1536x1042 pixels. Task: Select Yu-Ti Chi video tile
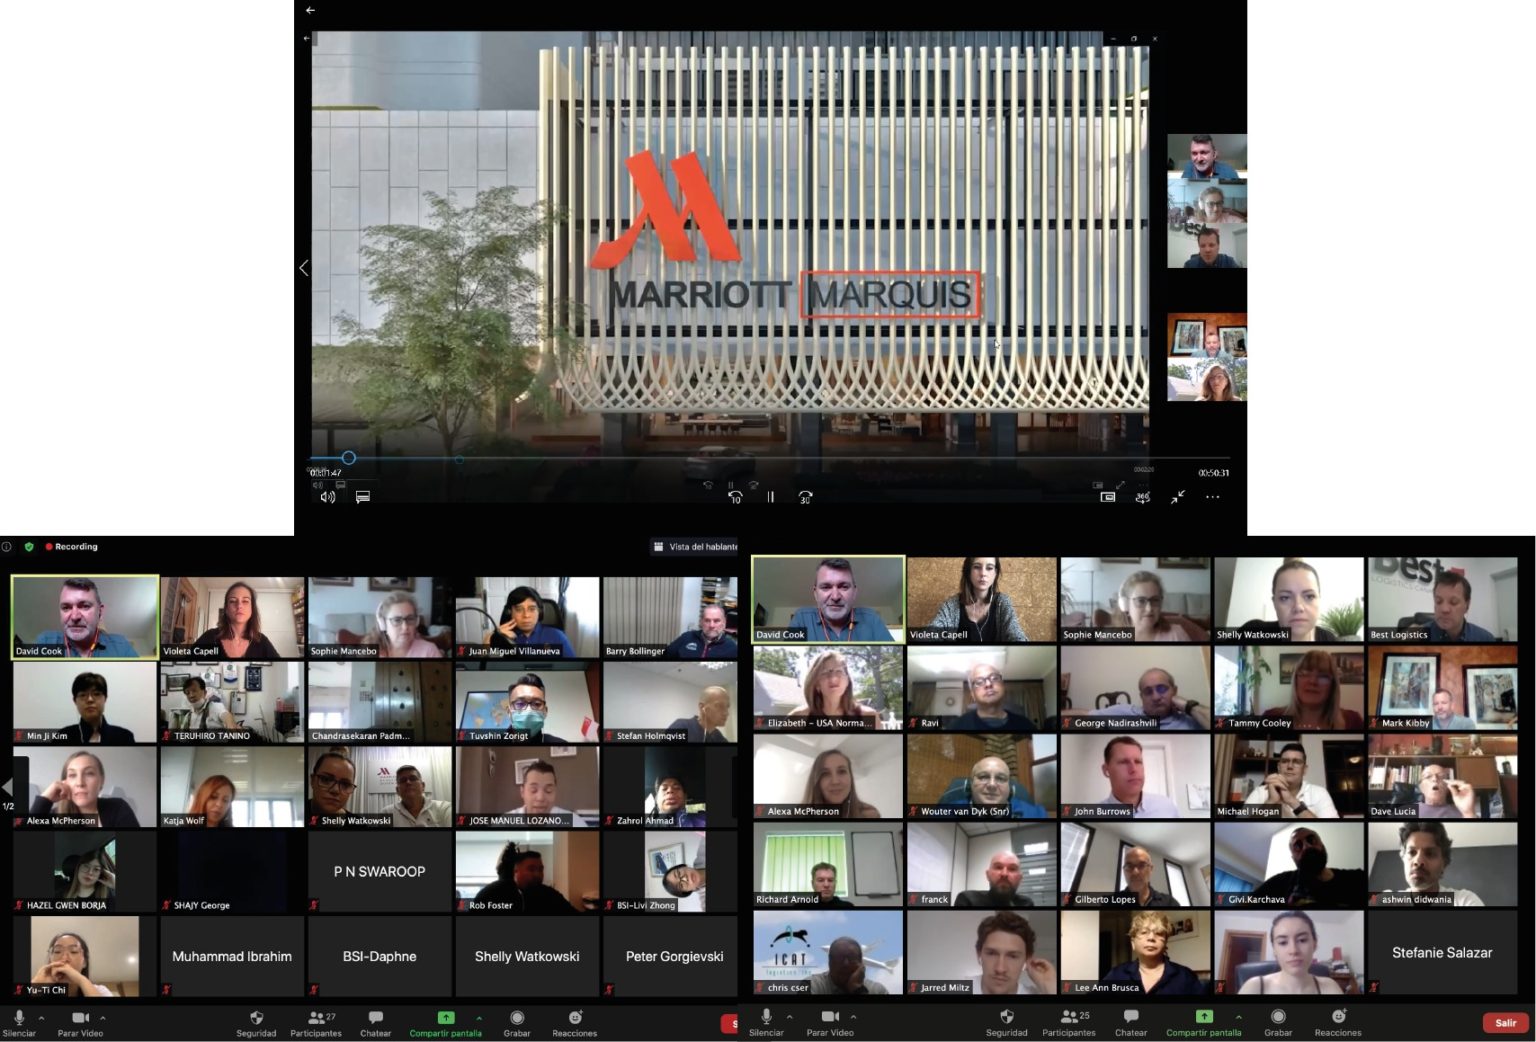pos(84,956)
